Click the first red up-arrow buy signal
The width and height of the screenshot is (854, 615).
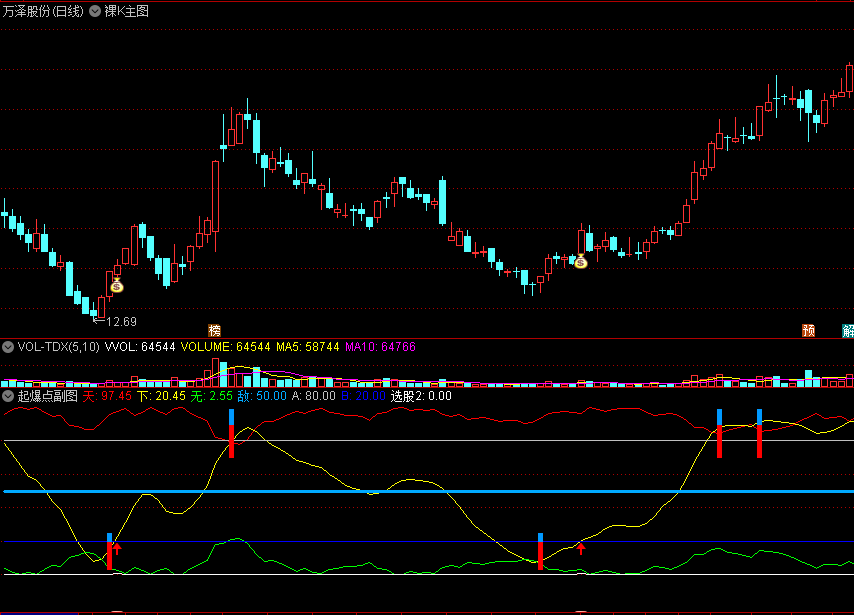pyautogui.click(x=117, y=549)
